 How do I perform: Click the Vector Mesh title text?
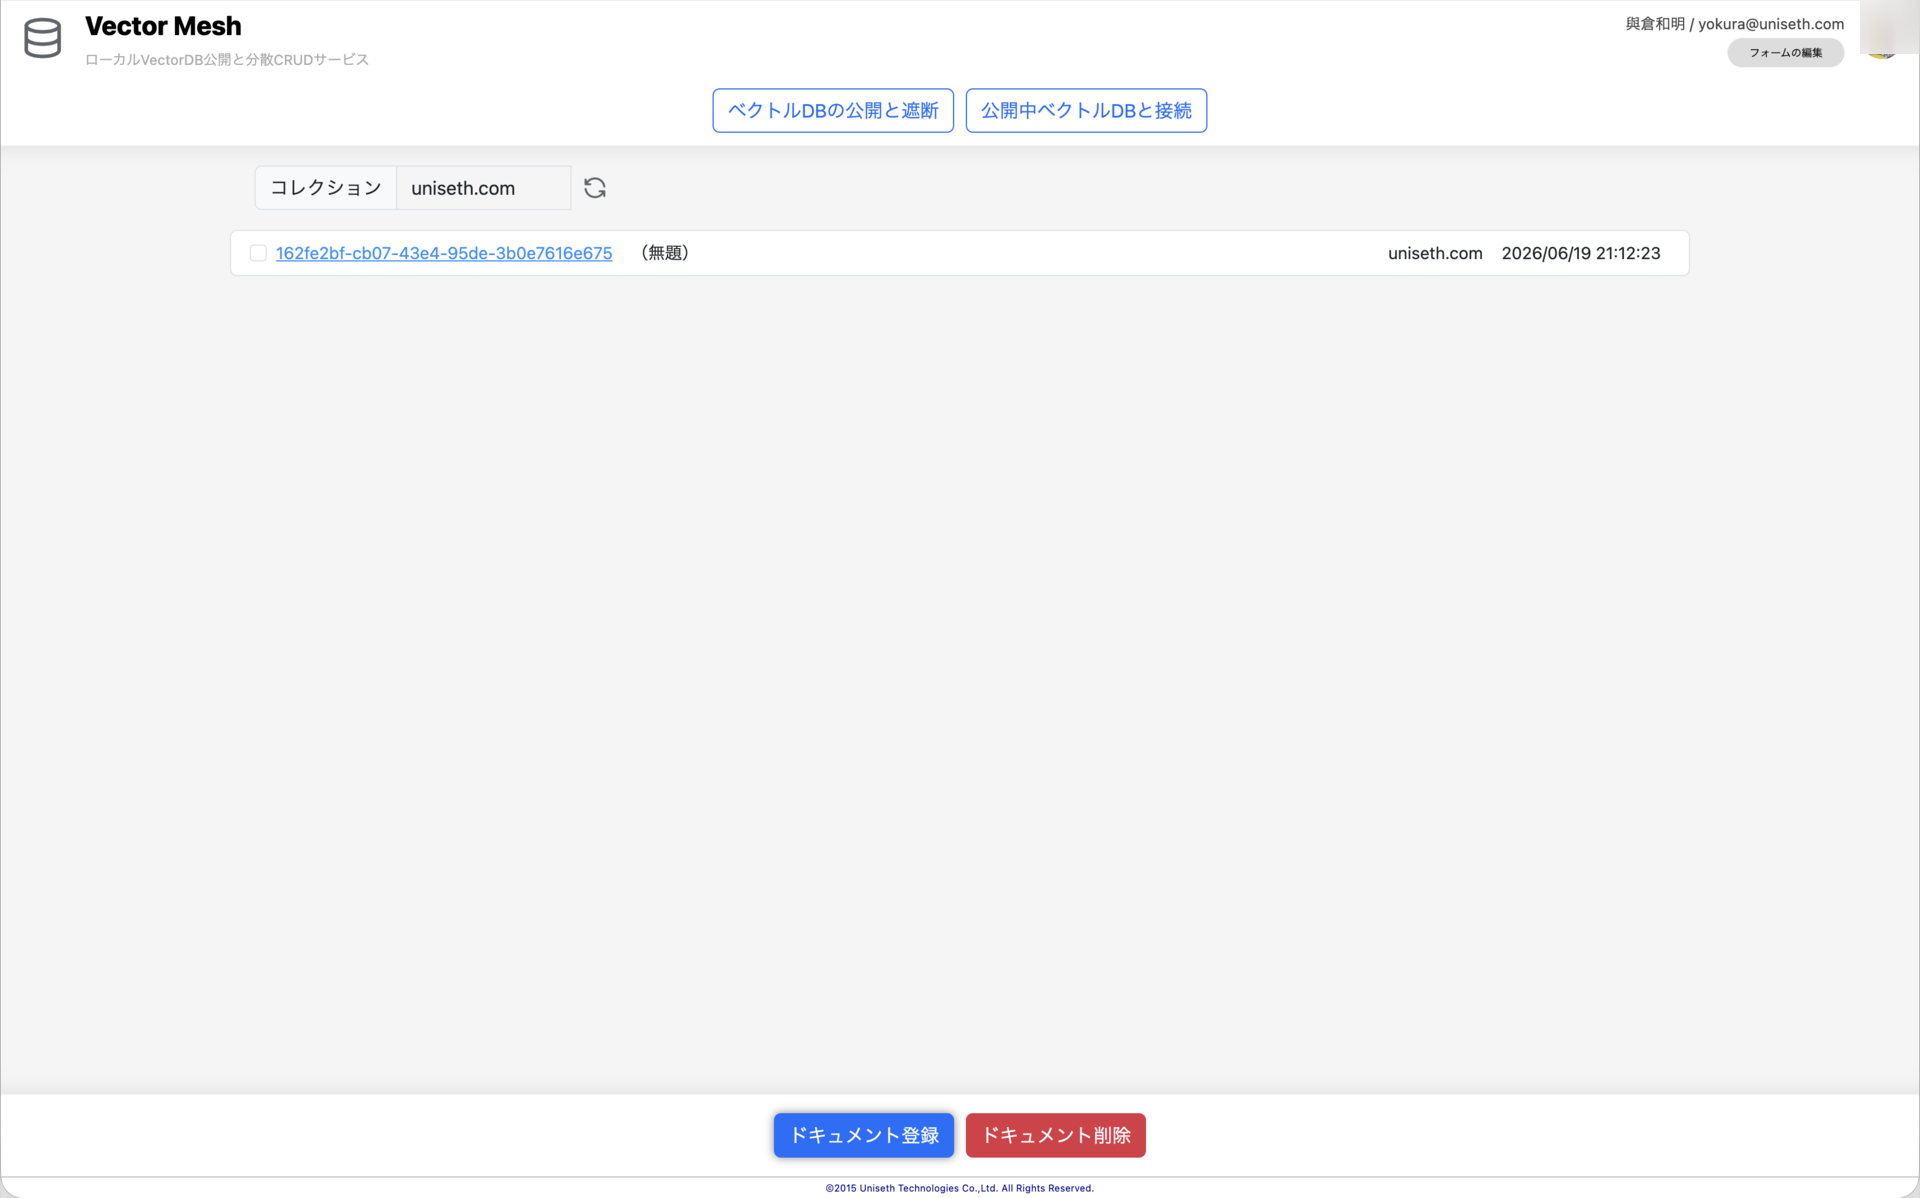(x=163, y=26)
